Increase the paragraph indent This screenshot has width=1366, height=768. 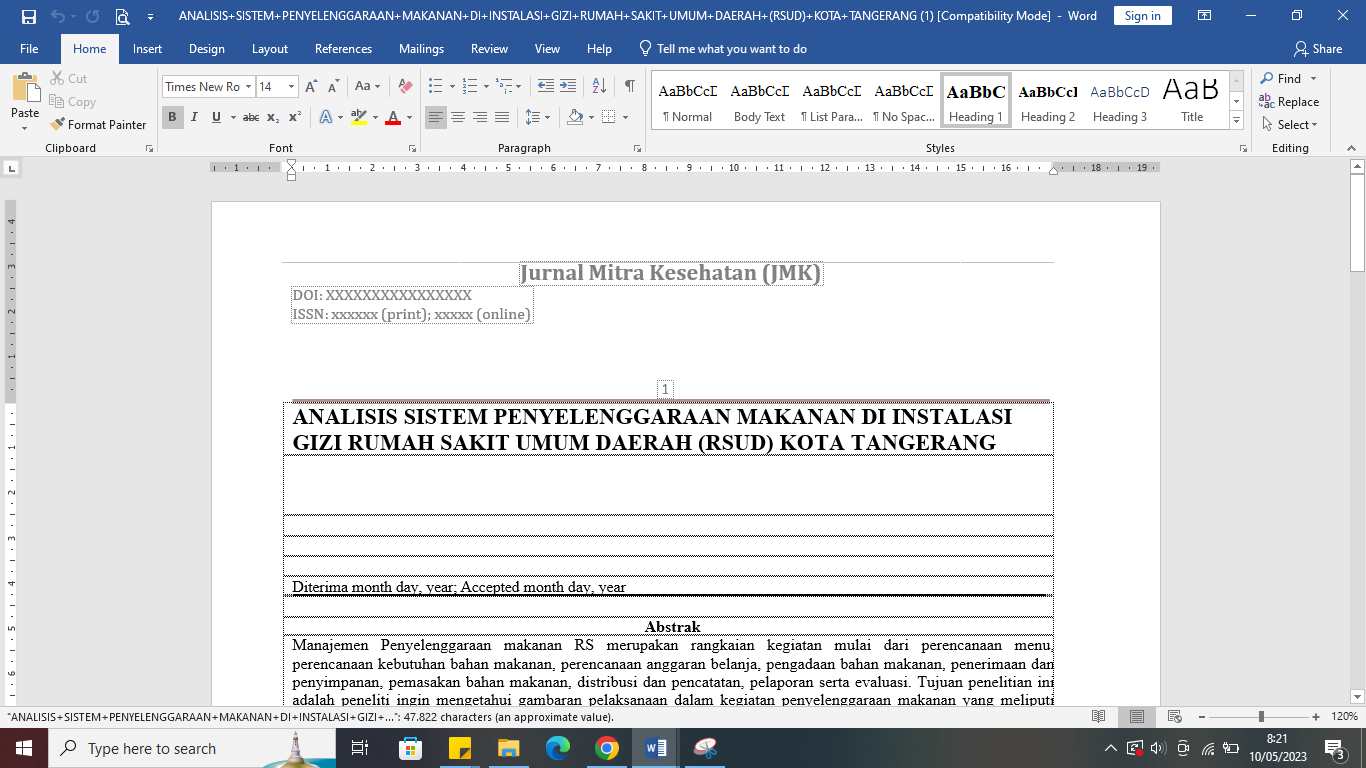567,87
